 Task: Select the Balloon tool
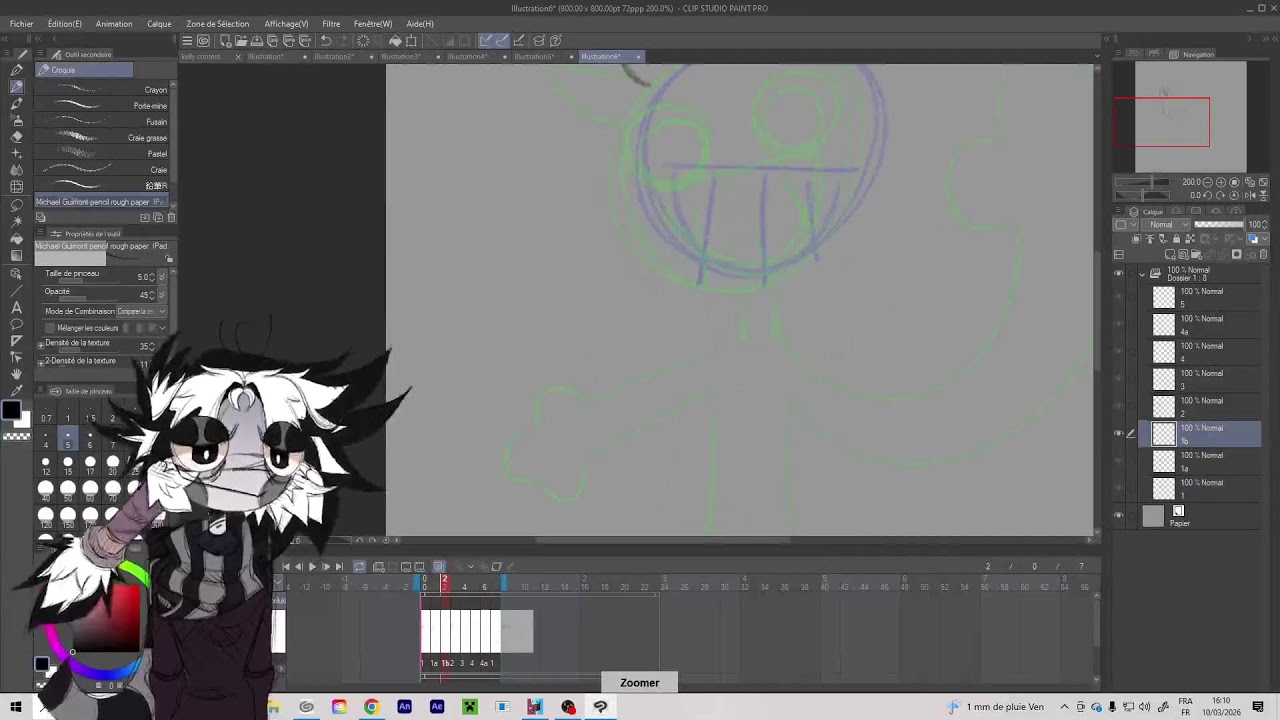point(16,324)
